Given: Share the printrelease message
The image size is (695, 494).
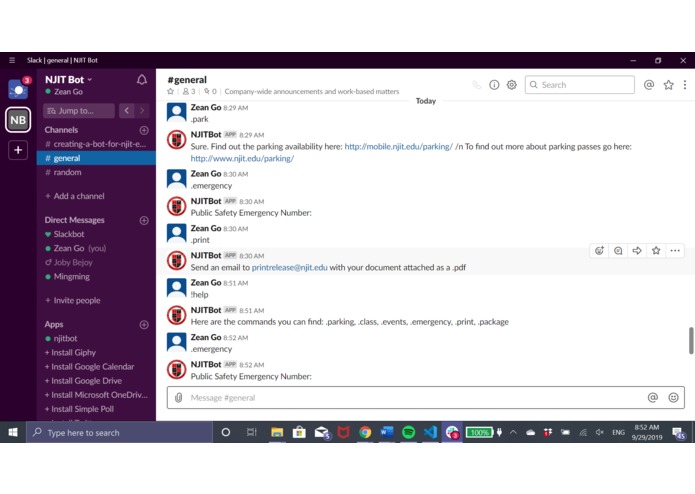Looking at the screenshot, I should [x=637, y=251].
